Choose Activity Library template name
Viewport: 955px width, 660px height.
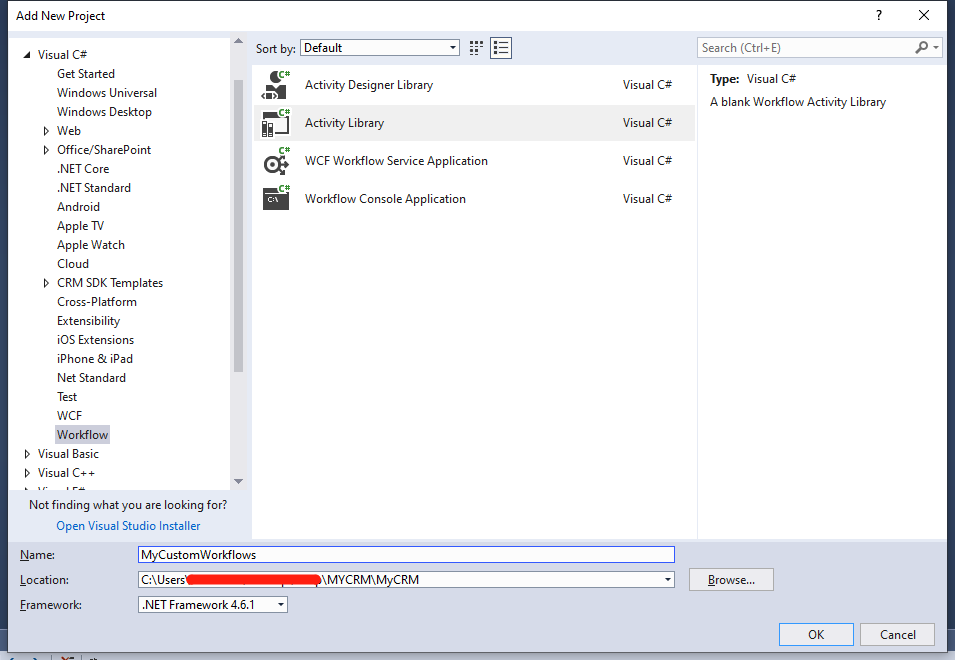[344, 122]
